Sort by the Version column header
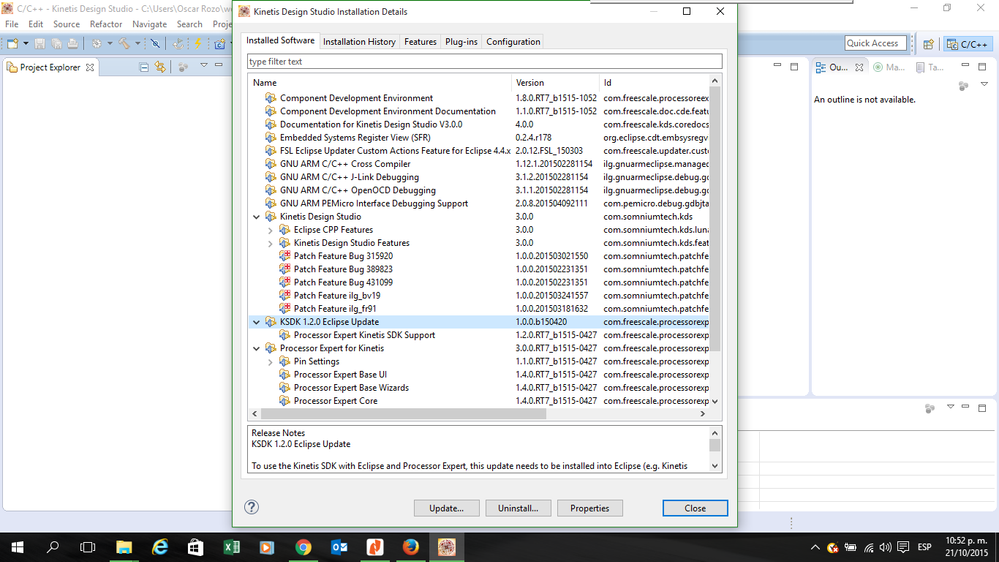Screen dimensions: 999x562 [555, 82]
